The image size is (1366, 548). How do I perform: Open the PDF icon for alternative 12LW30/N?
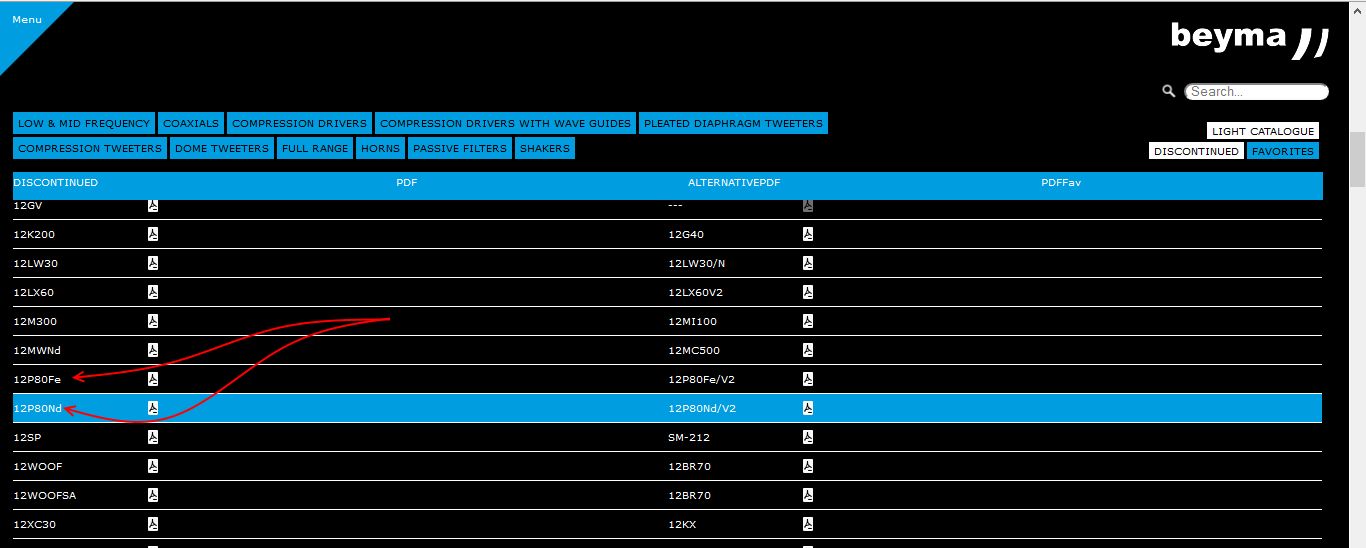pyautogui.click(x=807, y=263)
